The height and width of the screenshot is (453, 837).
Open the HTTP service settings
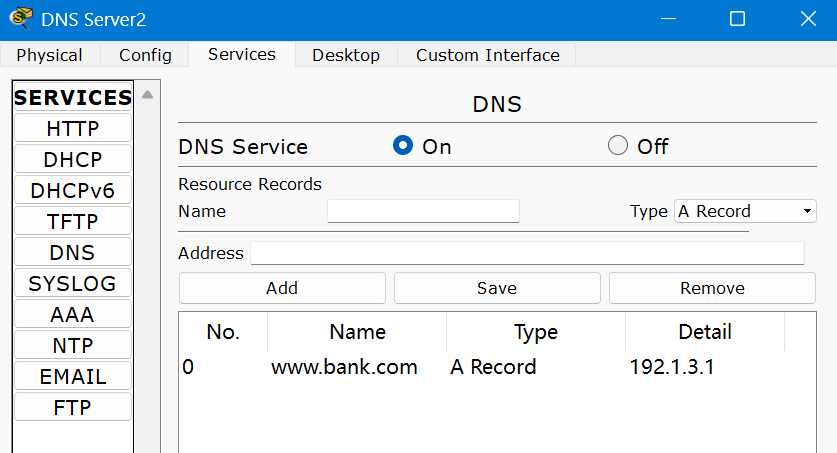72,128
